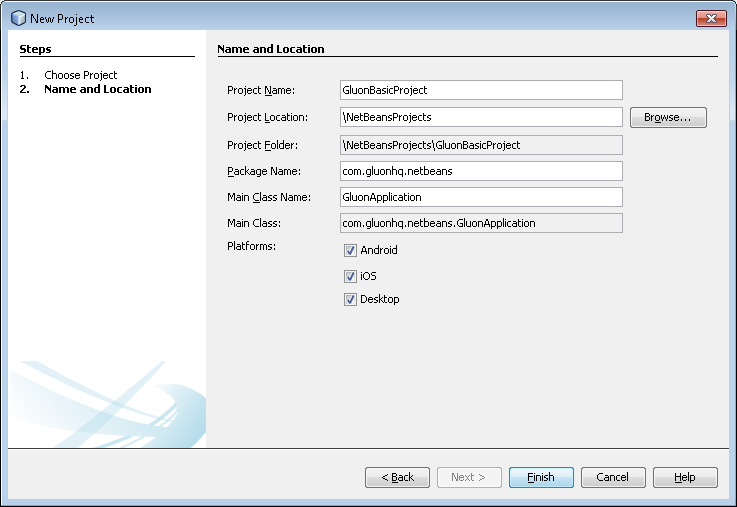Click the disabled Next > button
Screen dimensions: 737x507
469,477
